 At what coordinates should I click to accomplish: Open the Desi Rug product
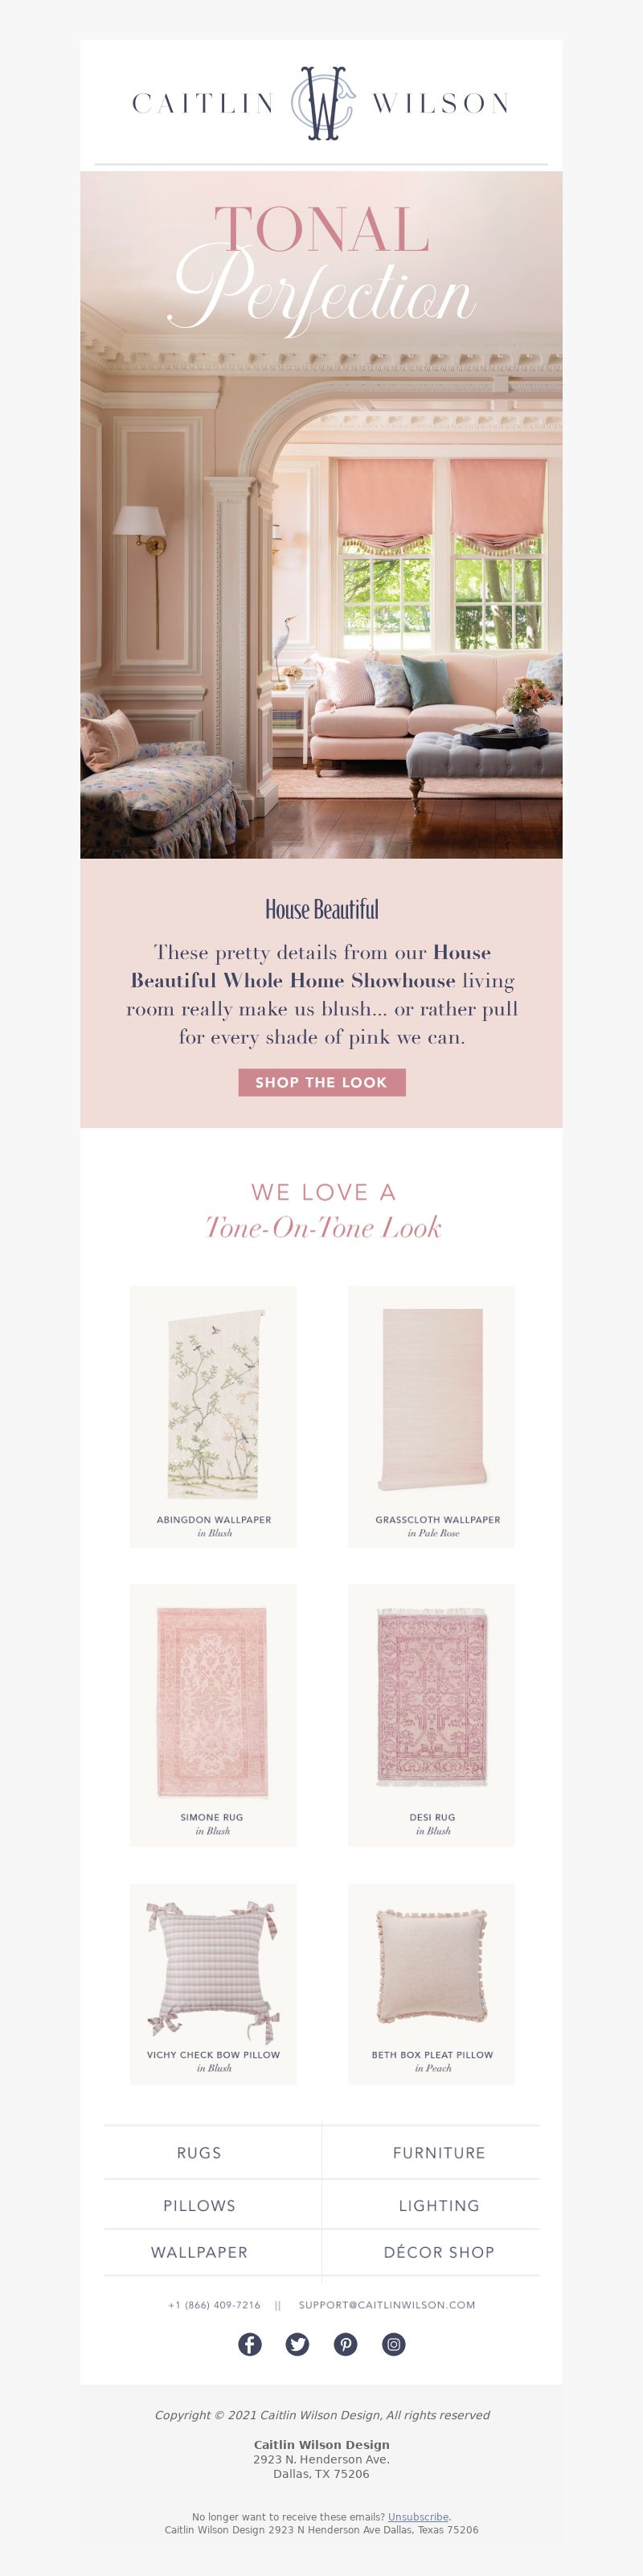tap(431, 1715)
